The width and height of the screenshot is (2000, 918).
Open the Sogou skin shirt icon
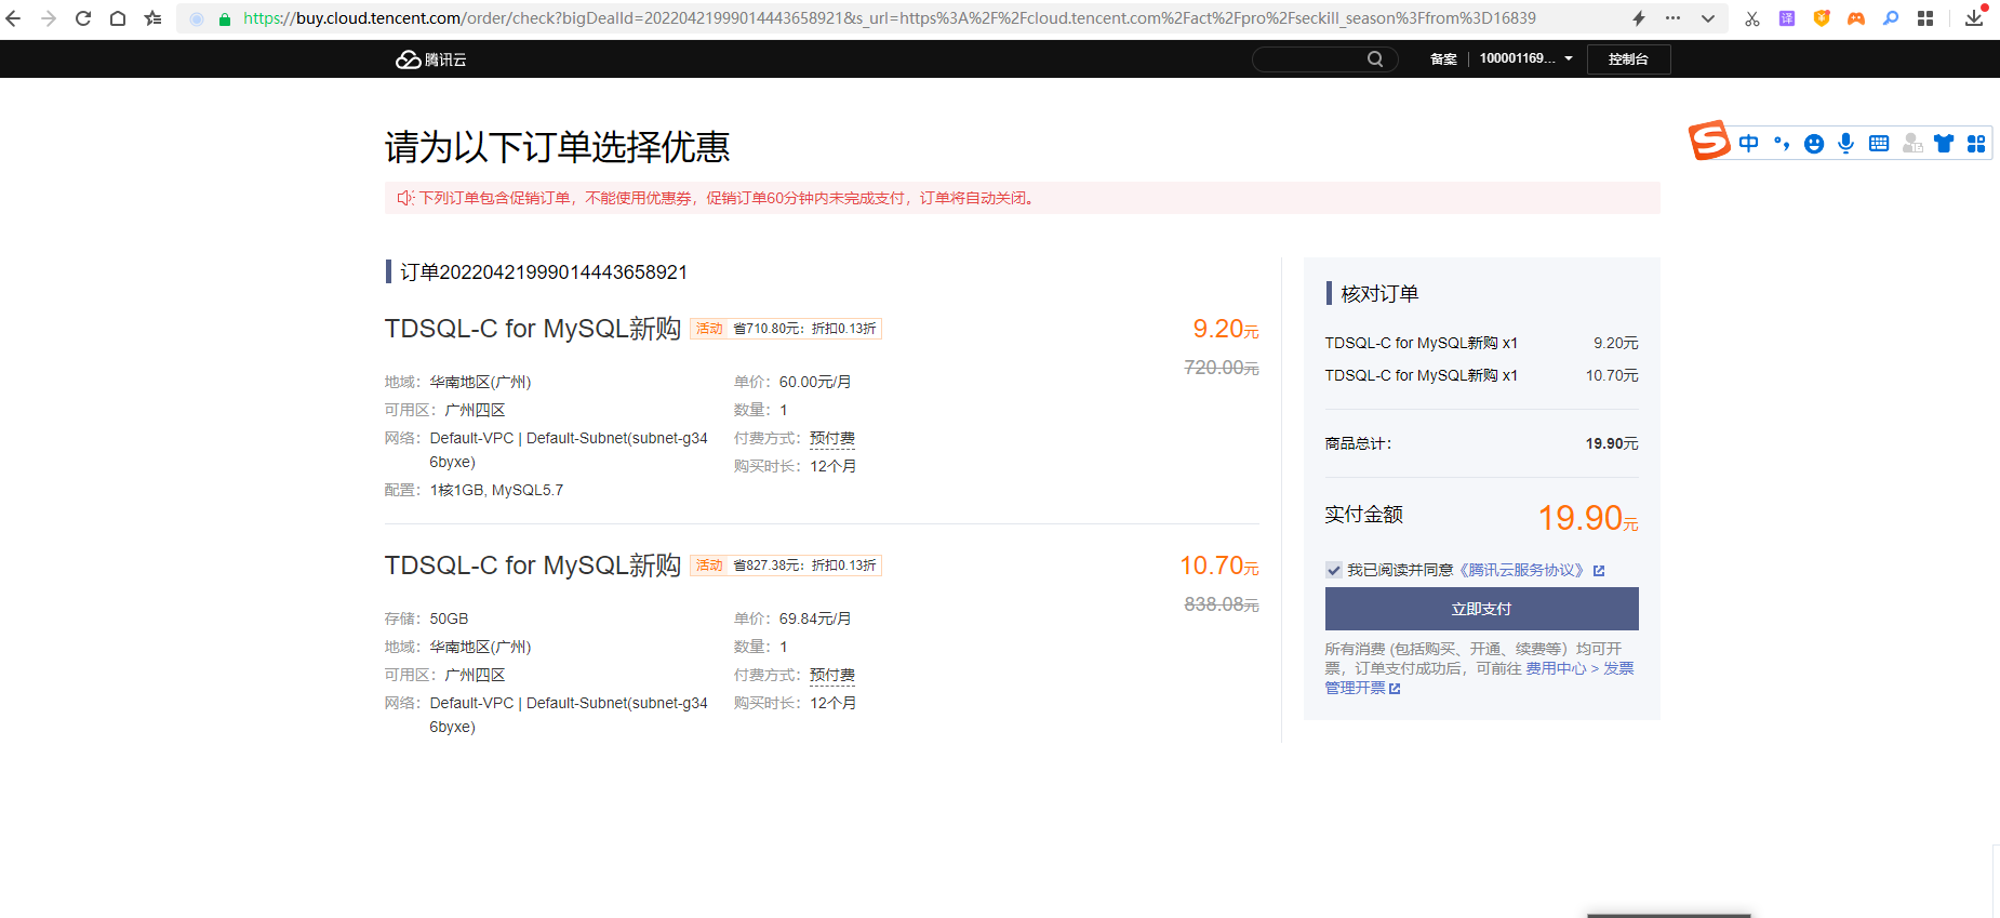[x=1944, y=143]
